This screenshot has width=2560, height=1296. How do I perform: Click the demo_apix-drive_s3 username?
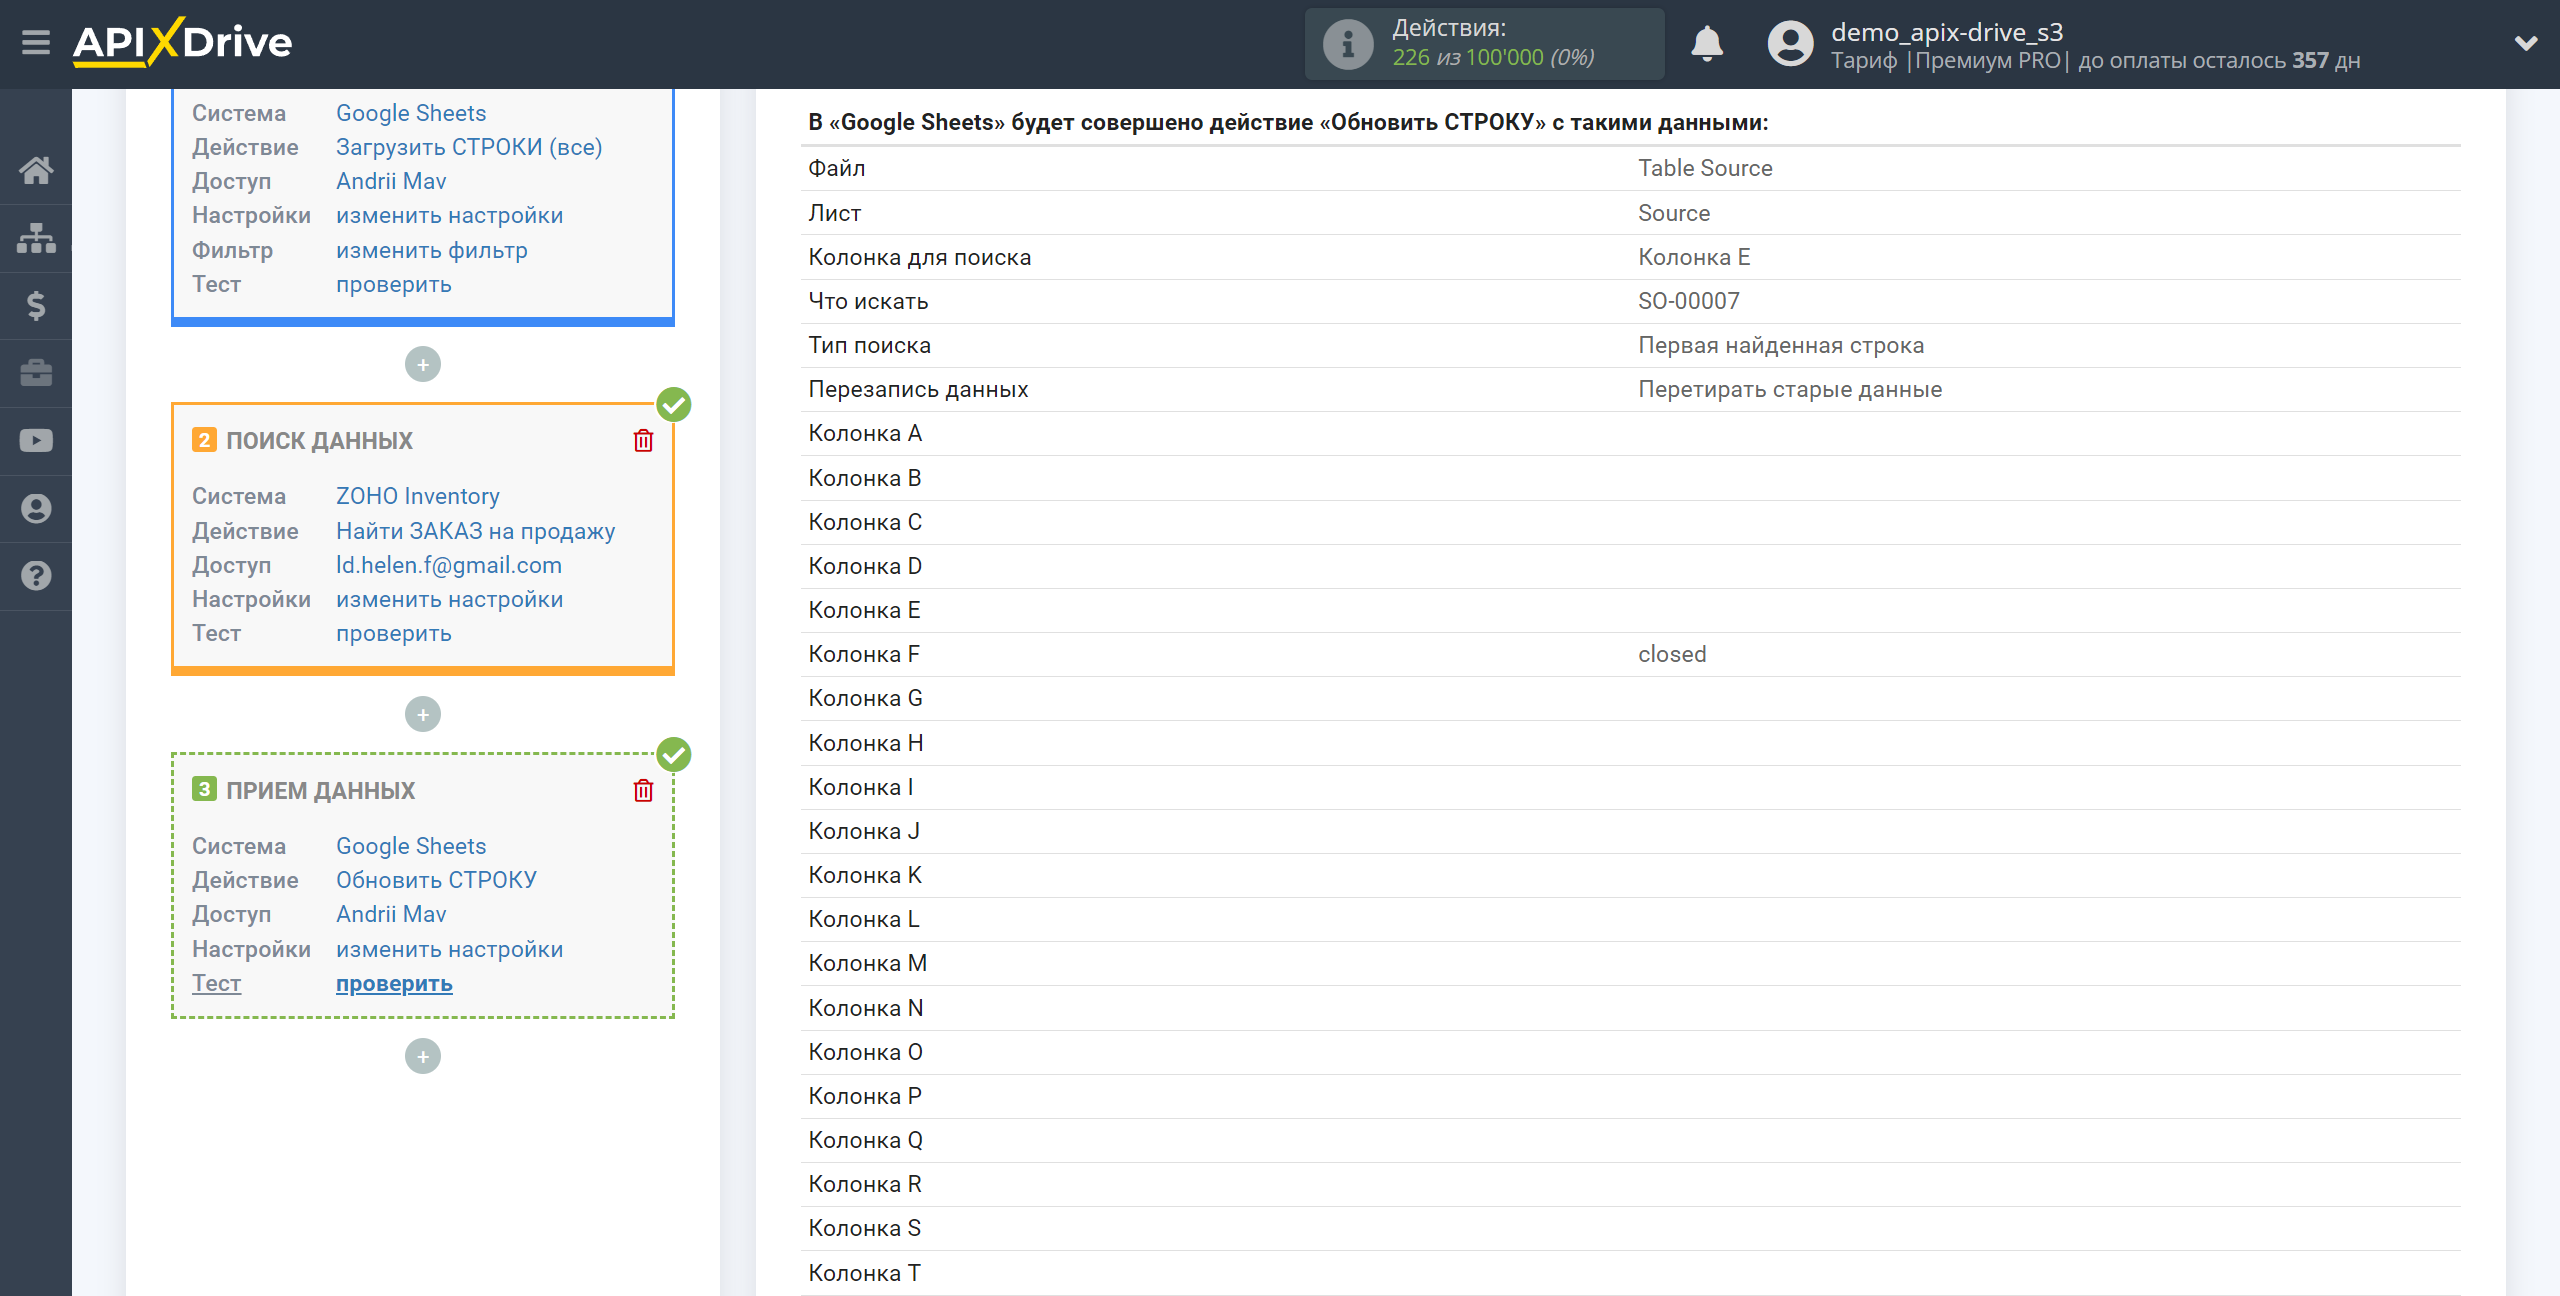1947,32
